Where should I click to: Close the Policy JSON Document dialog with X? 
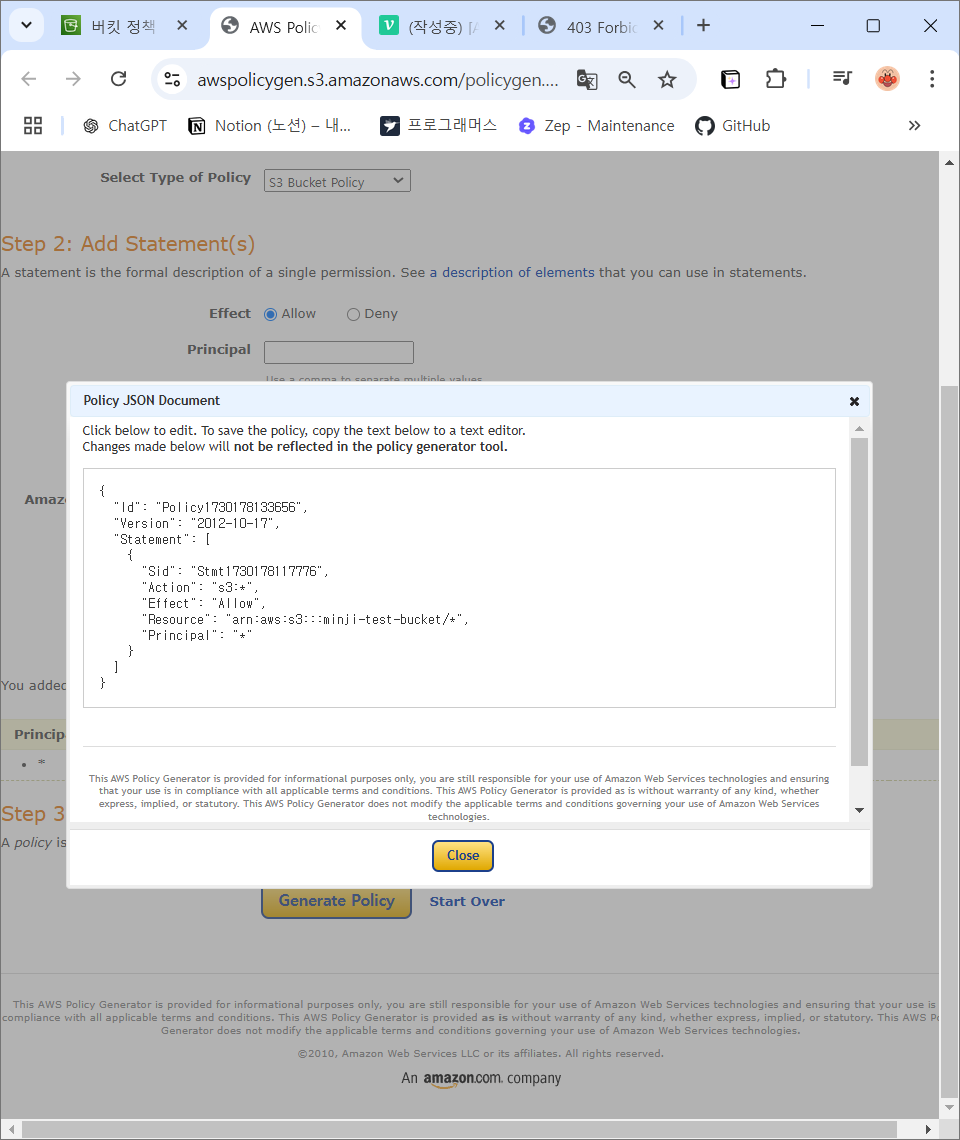855,401
